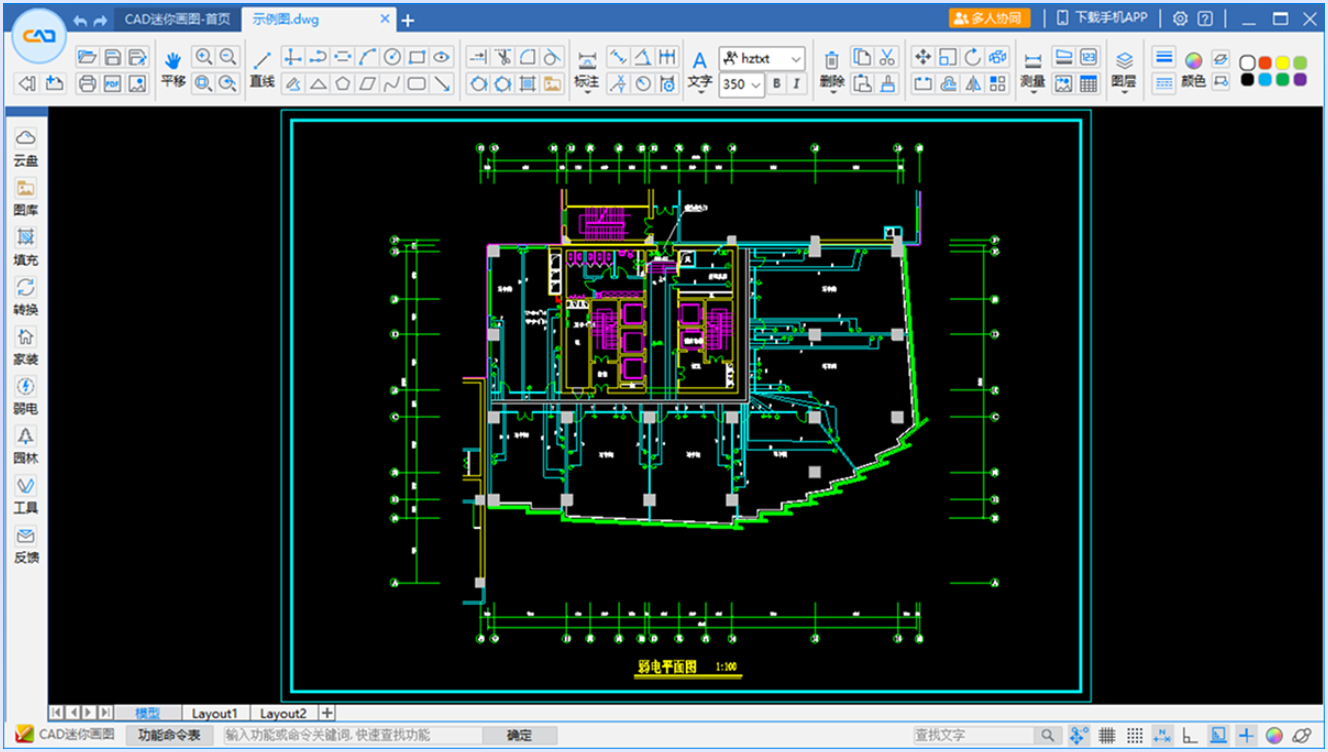This screenshot has height=752, width=1328.
Task: Open the 云盘 cloud drive sidebar icon
Action: (x=26, y=146)
